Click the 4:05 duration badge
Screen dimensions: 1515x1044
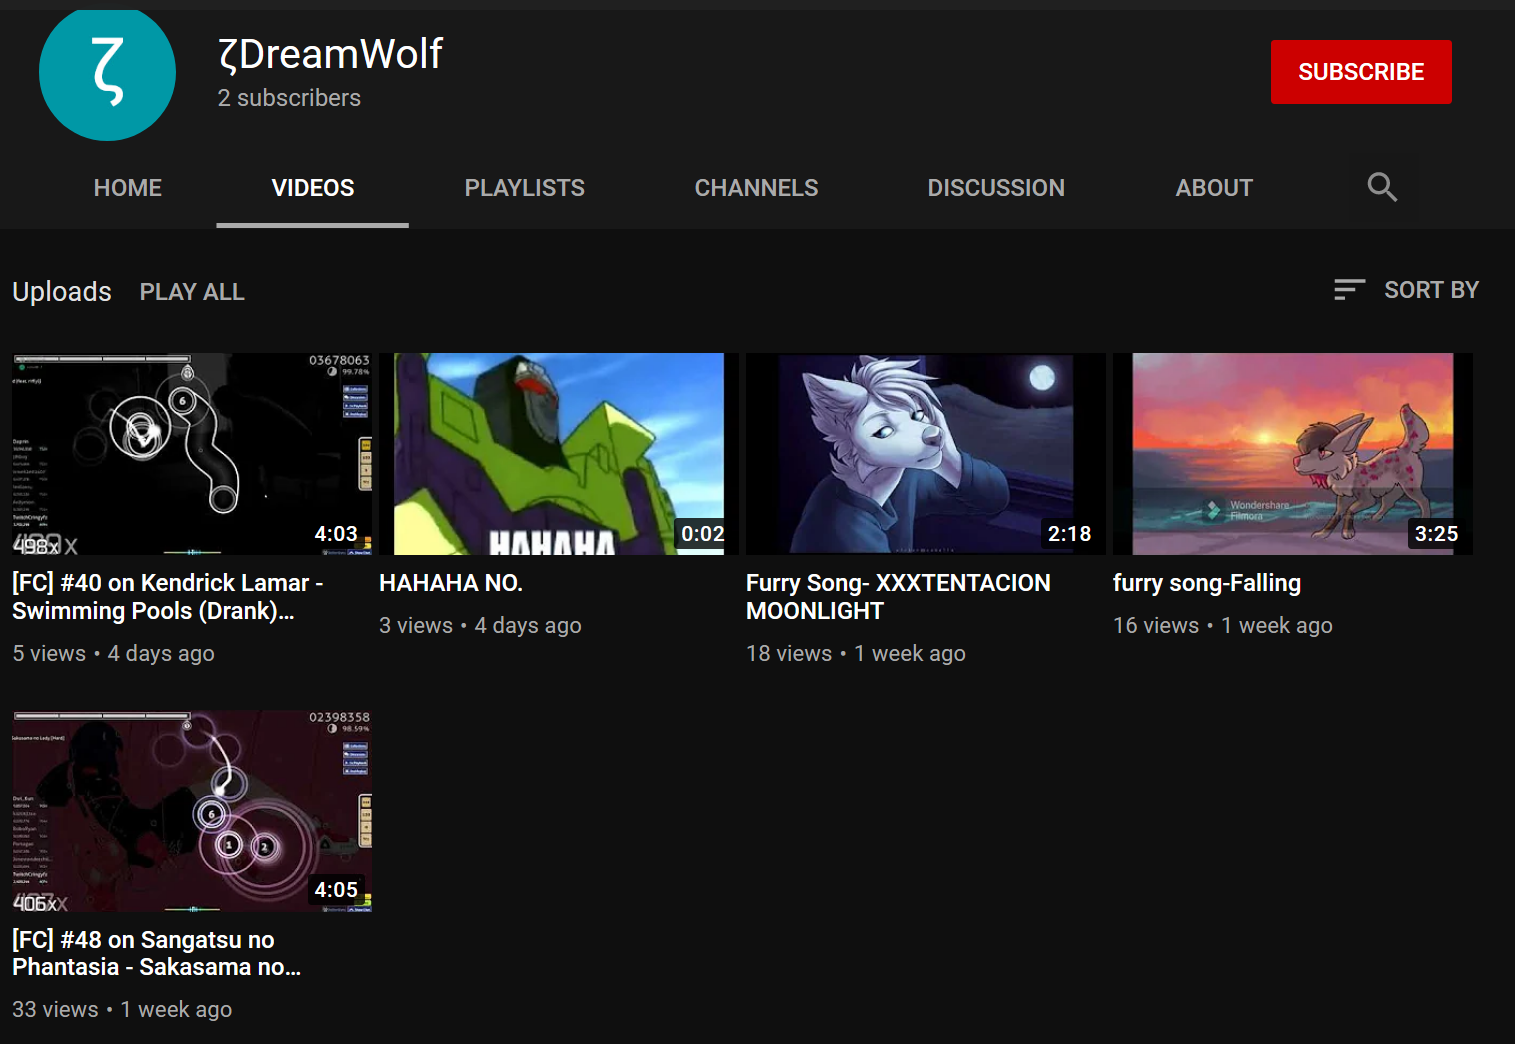coord(336,890)
